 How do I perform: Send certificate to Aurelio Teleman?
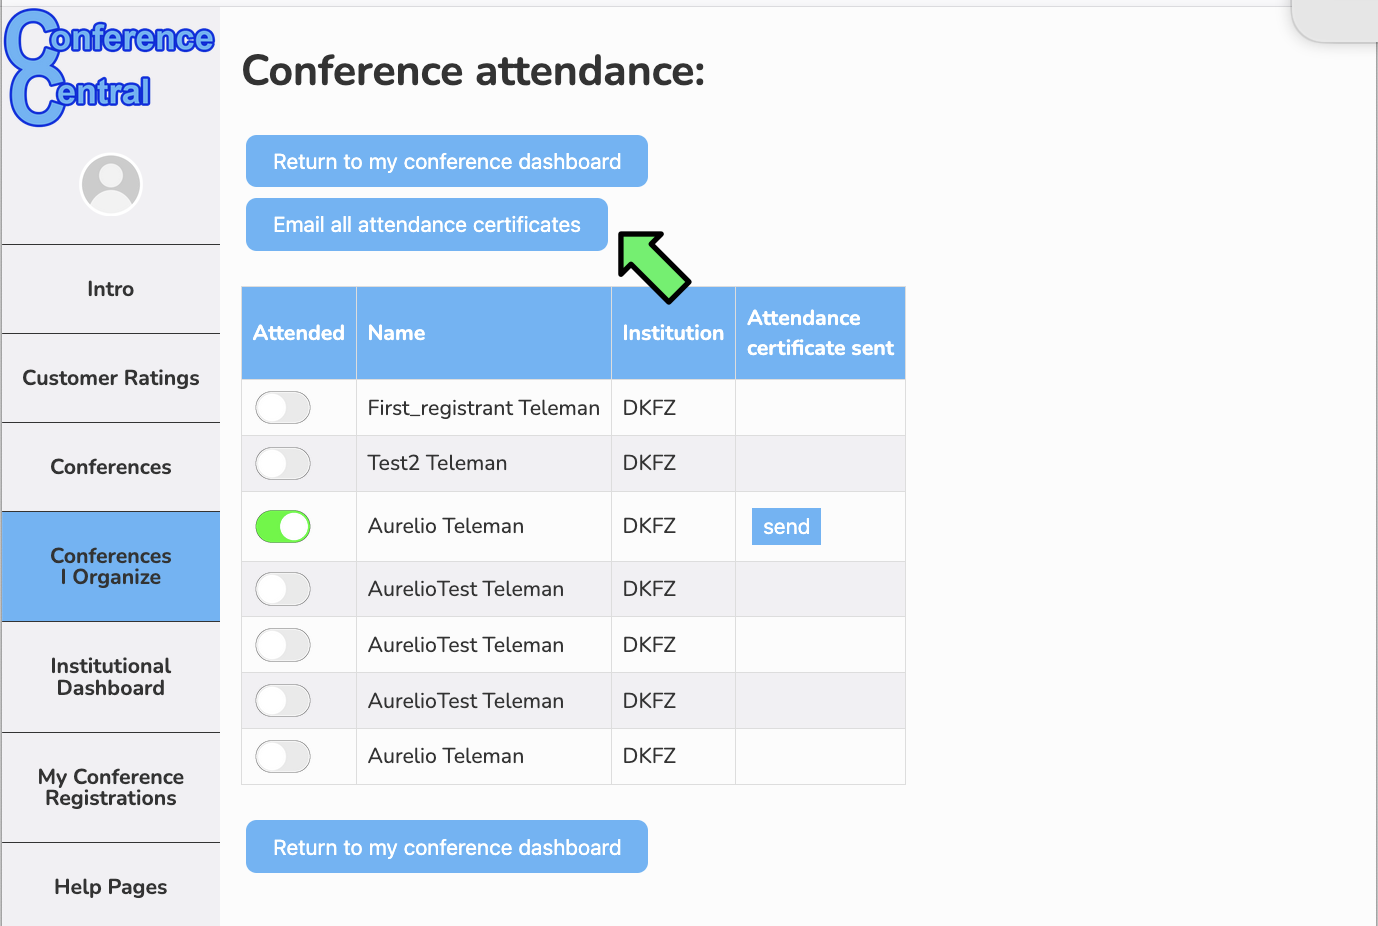pos(786,527)
